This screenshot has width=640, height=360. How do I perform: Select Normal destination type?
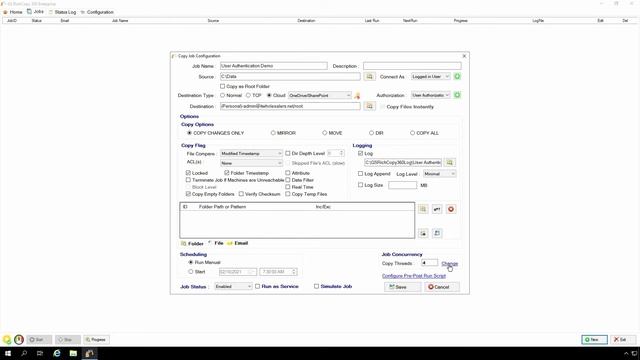[x=222, y=95]
